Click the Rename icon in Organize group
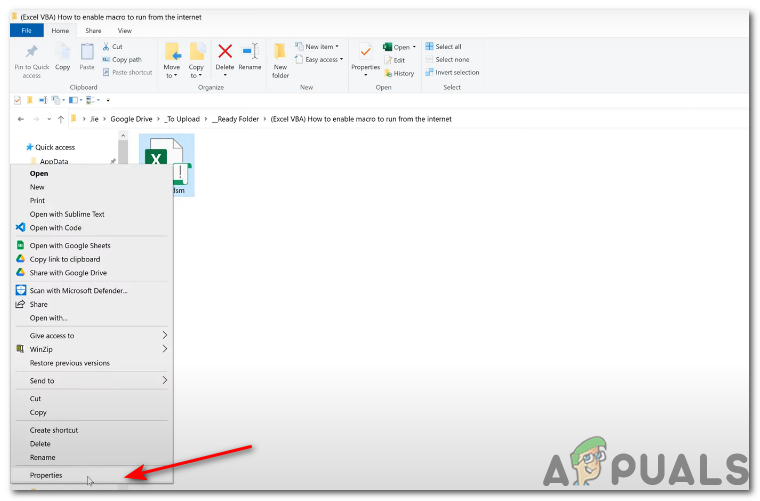The height and width of the screenshot is (501, 760). pyautogui.click(x=250, y=51)
